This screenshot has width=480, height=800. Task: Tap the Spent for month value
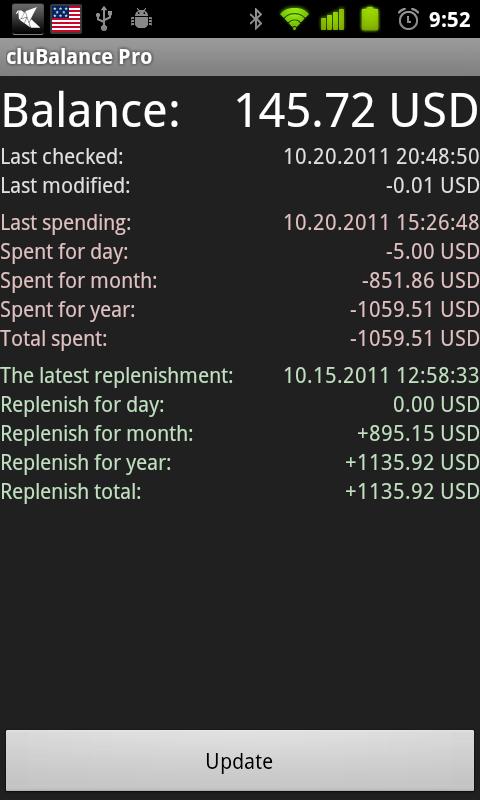tap(420, 281)
